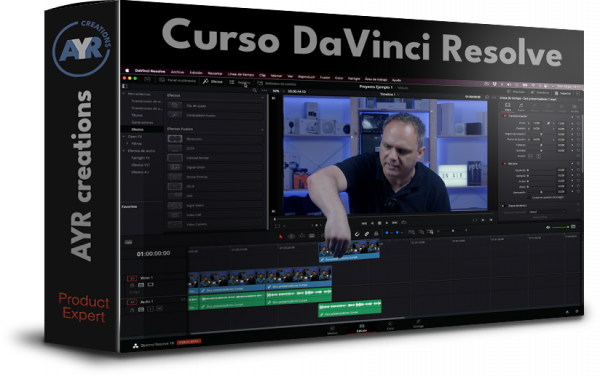Select the Trim Edit Mode tool
This screenshot has height=376, width=600.
[x=291, y=236]
